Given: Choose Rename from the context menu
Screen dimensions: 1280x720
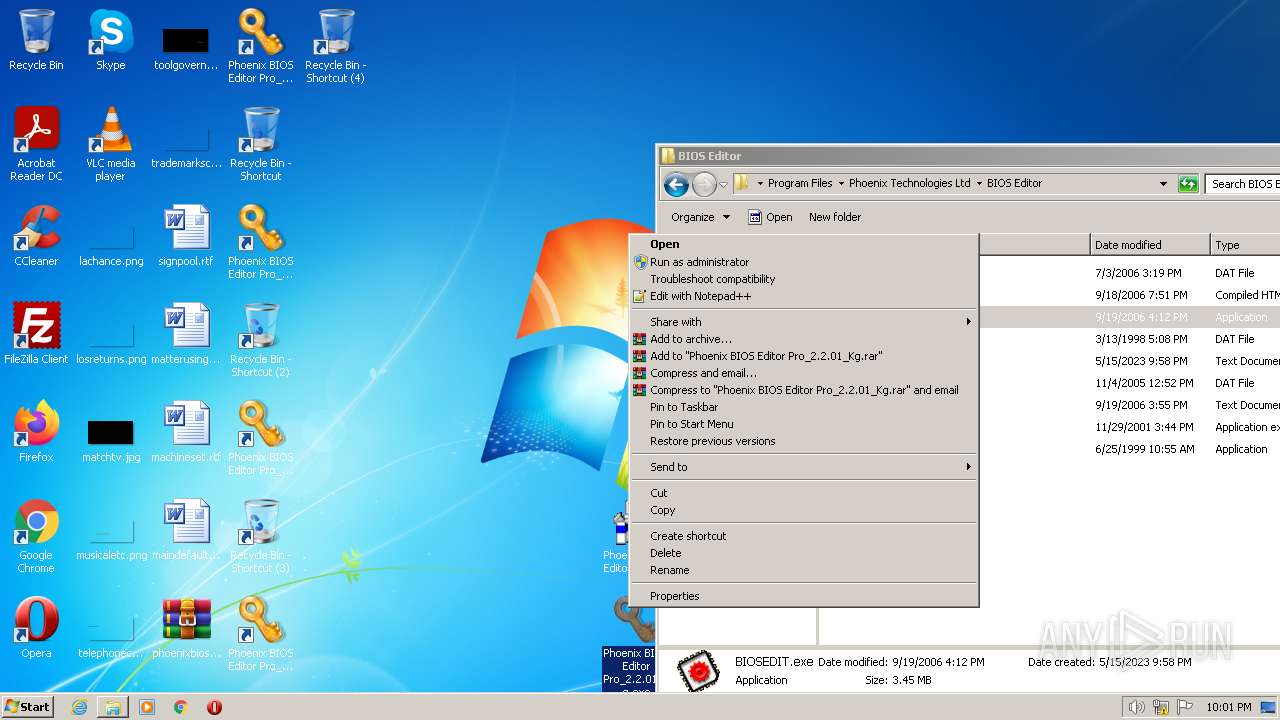Looking at the screenshot, I should [x=804, y=570].
